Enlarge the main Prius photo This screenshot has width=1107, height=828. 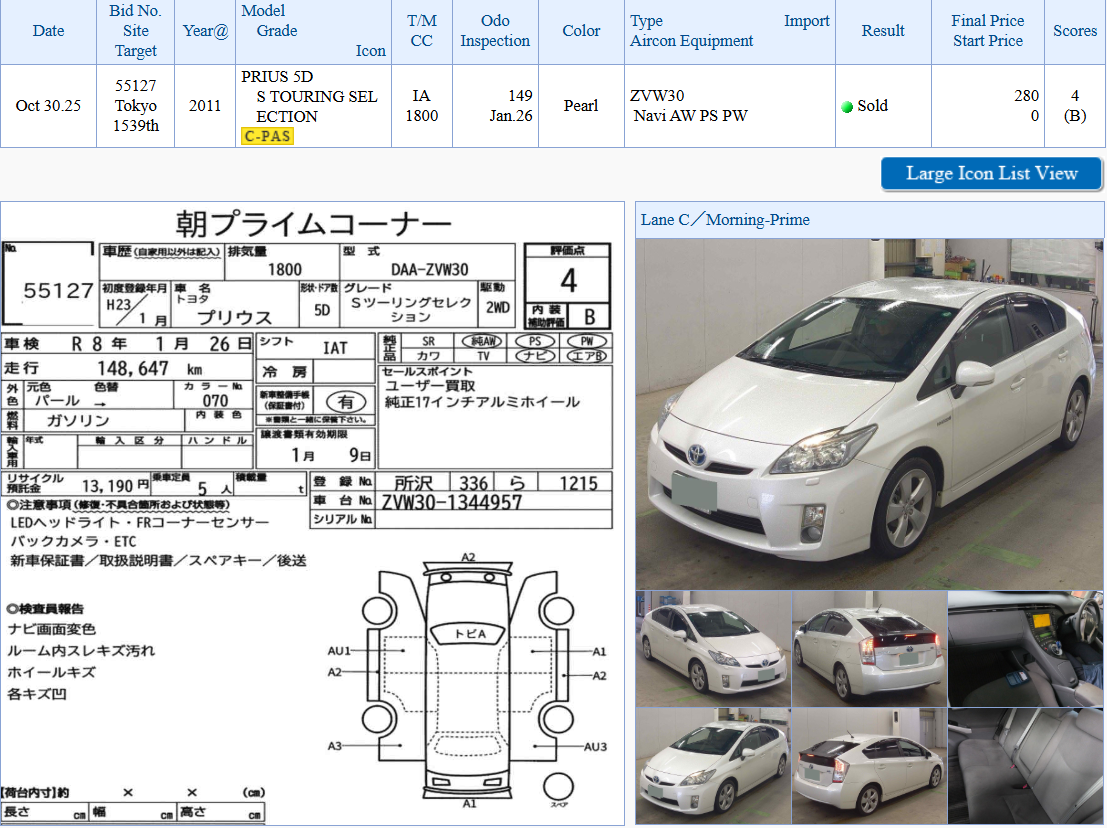868,413
